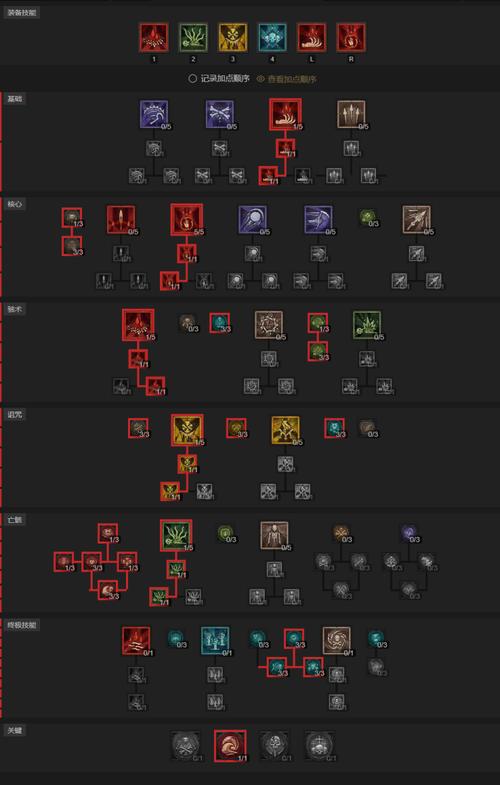
Task: Jump to the 诅咒 category label
Action: (15, 415)
